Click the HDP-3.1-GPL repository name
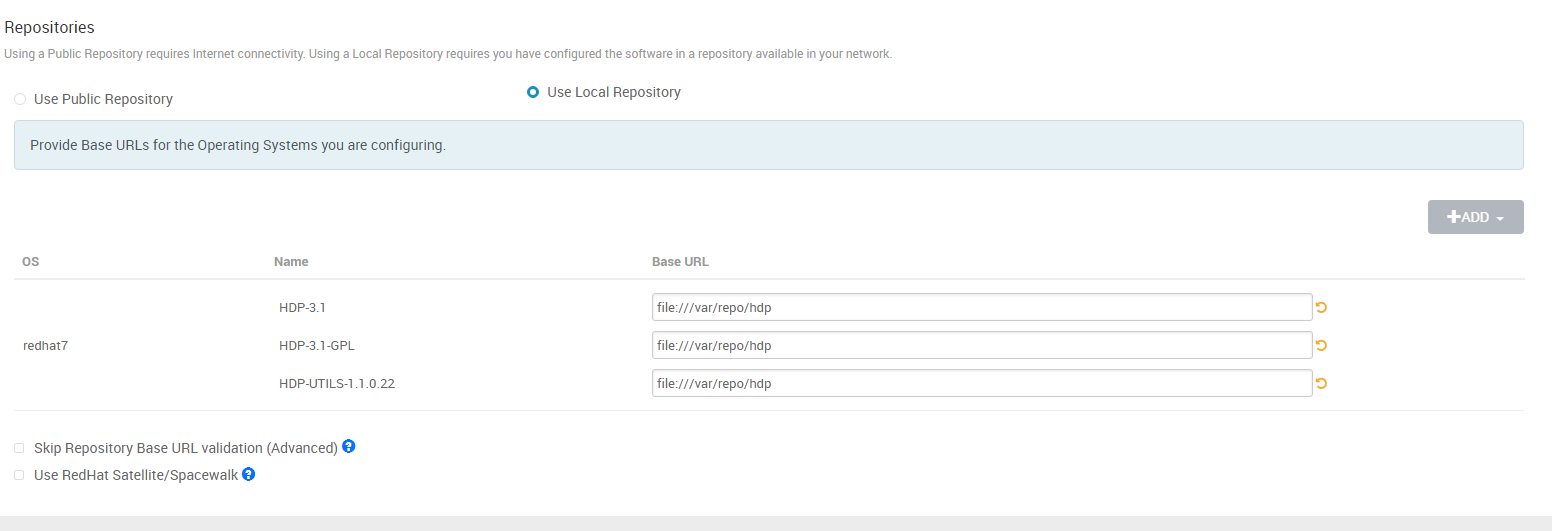The height and width of the screenshot is (531, 1552). [316, 346]
